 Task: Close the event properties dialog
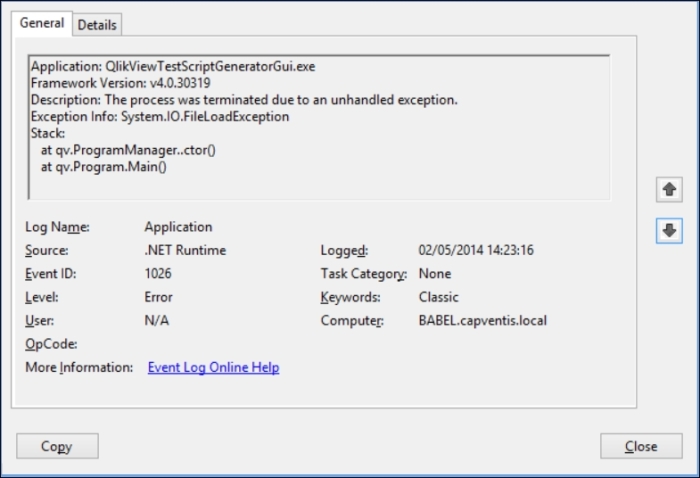point(641,446)
